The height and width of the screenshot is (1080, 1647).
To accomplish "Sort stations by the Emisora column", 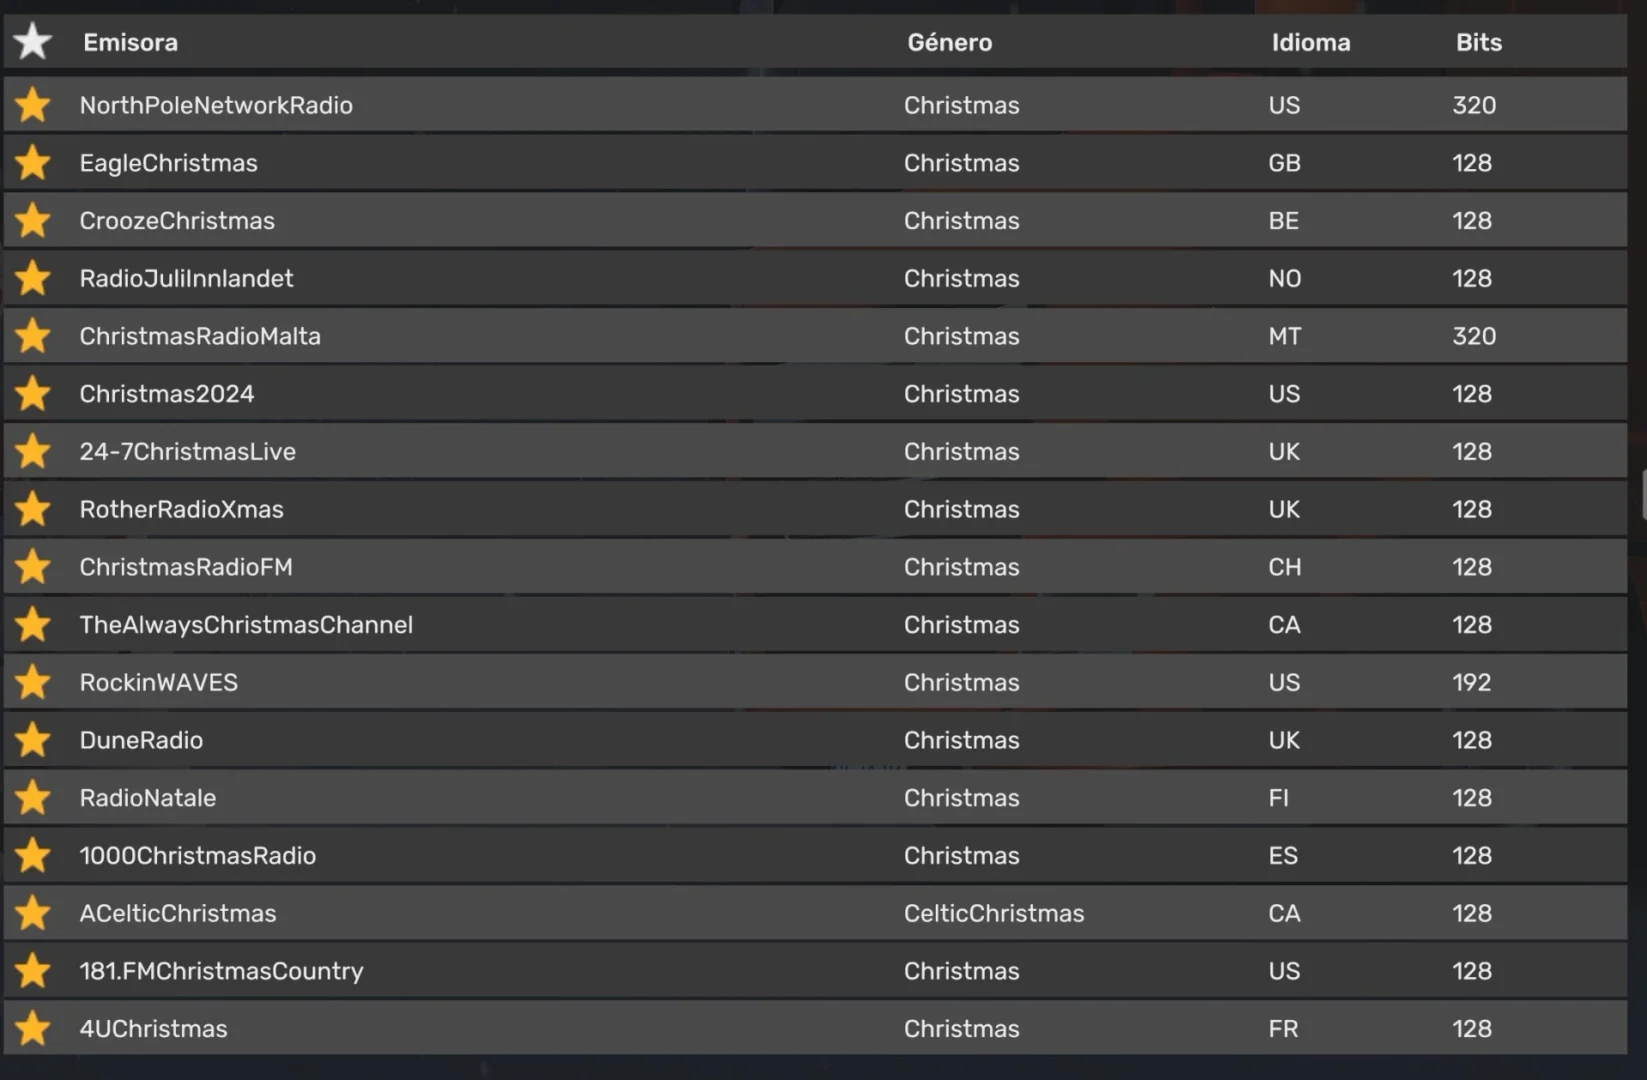I will click(130, 43).
